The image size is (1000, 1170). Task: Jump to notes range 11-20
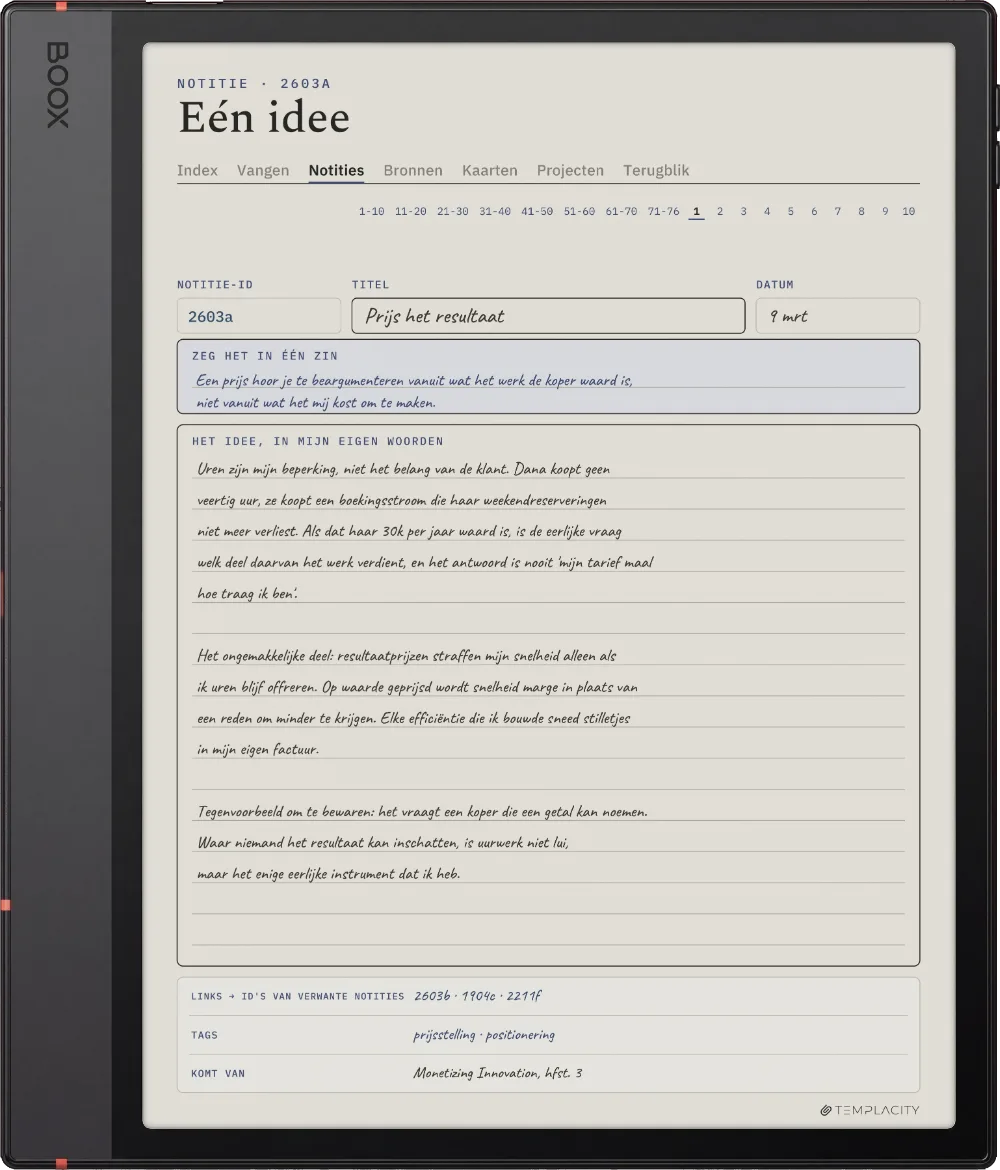click(410, 211)
